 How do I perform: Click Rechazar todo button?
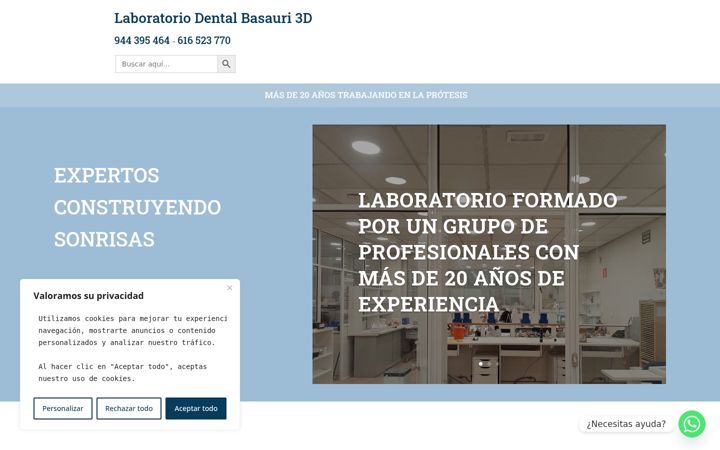pos(129,408)
